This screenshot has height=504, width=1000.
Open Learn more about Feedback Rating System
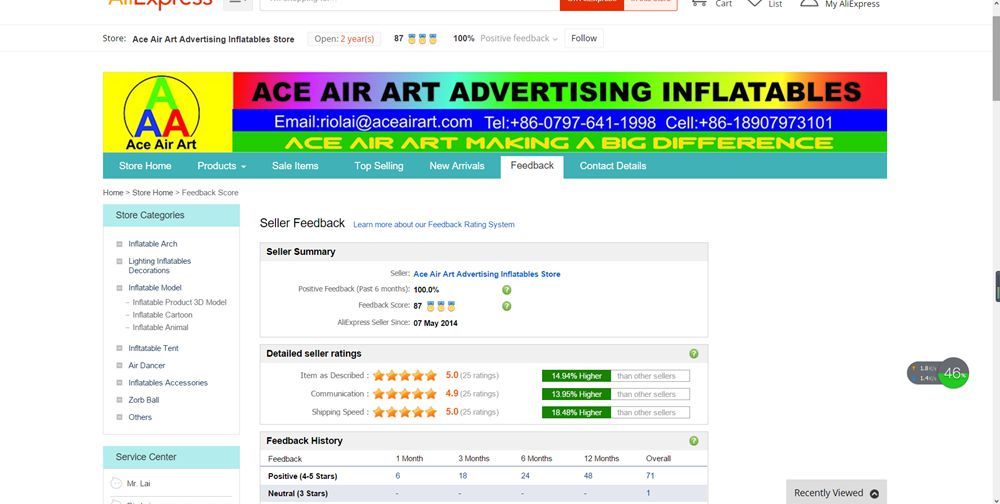point(434,225)
